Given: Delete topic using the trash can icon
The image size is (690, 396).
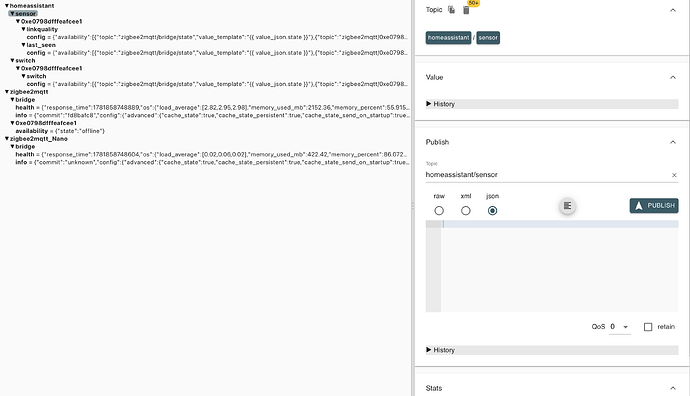Looking at the screenshot, I should coord(466,10).
